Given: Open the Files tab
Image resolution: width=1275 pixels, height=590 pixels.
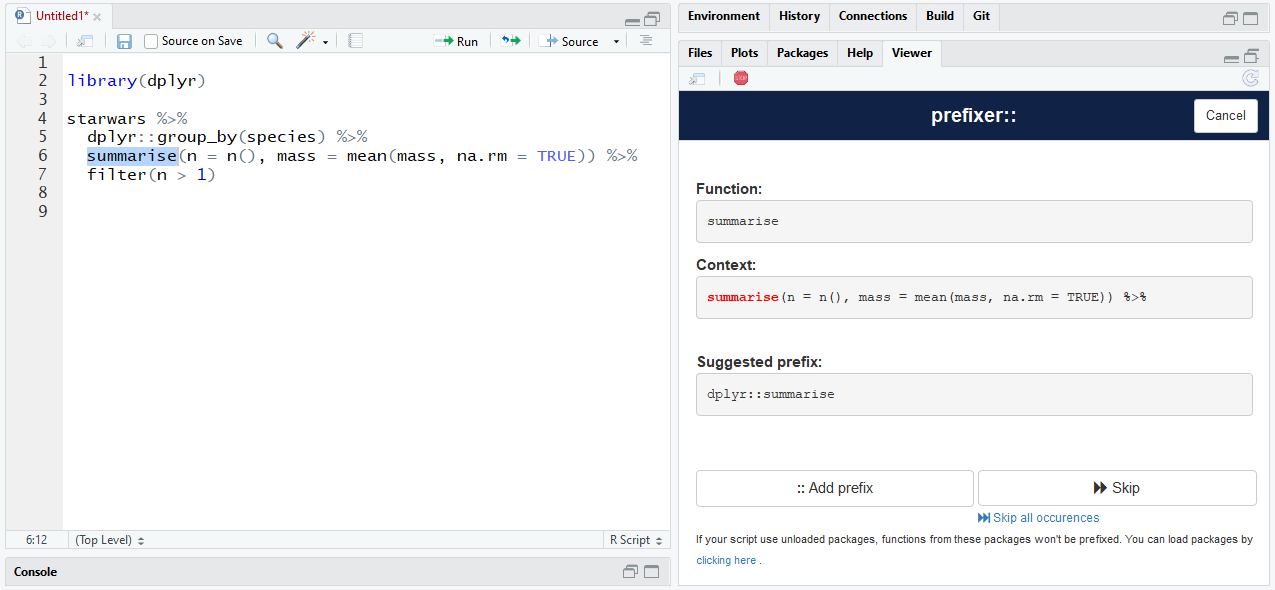Looking at the screenshot, I should point(700,53).
